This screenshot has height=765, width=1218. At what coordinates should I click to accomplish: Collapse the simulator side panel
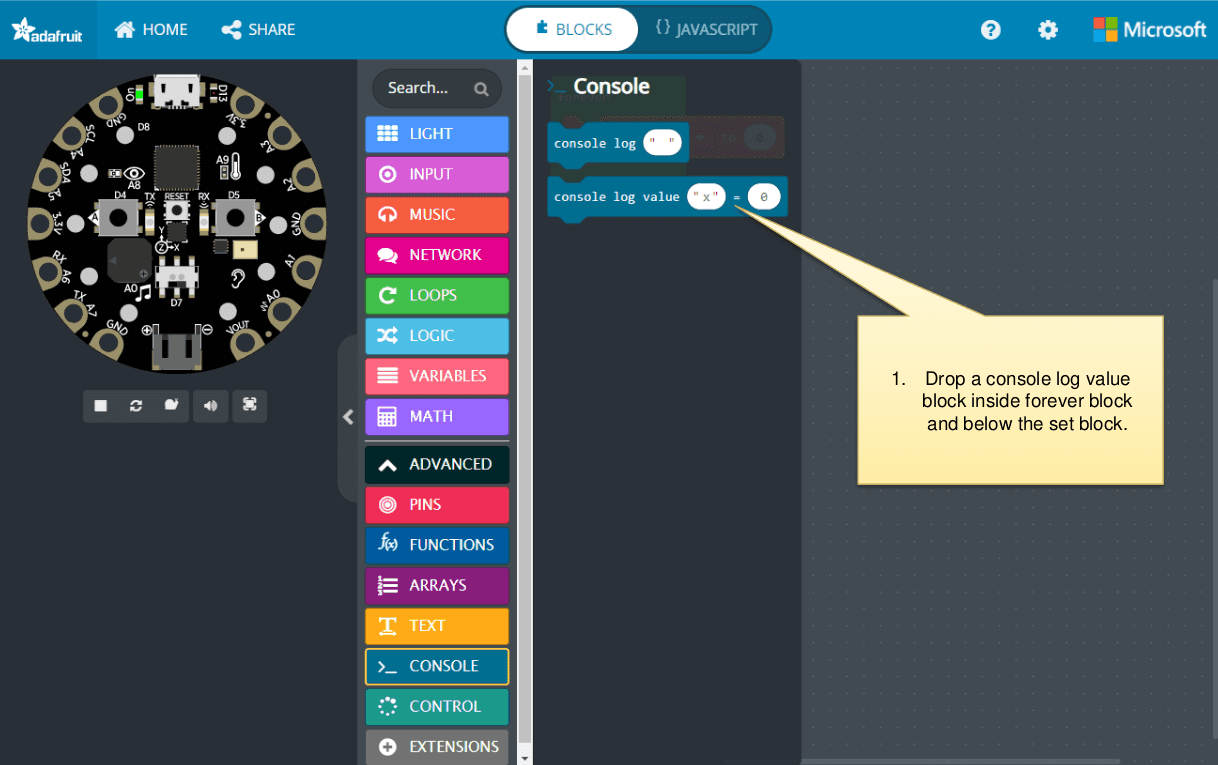tap(348, 417)
